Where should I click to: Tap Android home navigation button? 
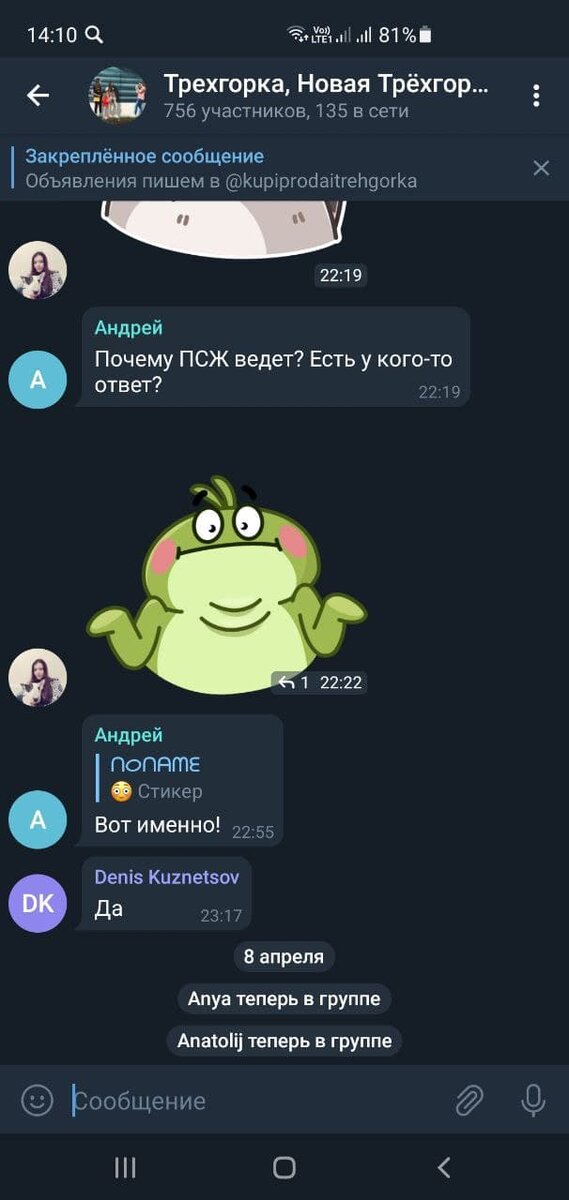click(284, 1167)
